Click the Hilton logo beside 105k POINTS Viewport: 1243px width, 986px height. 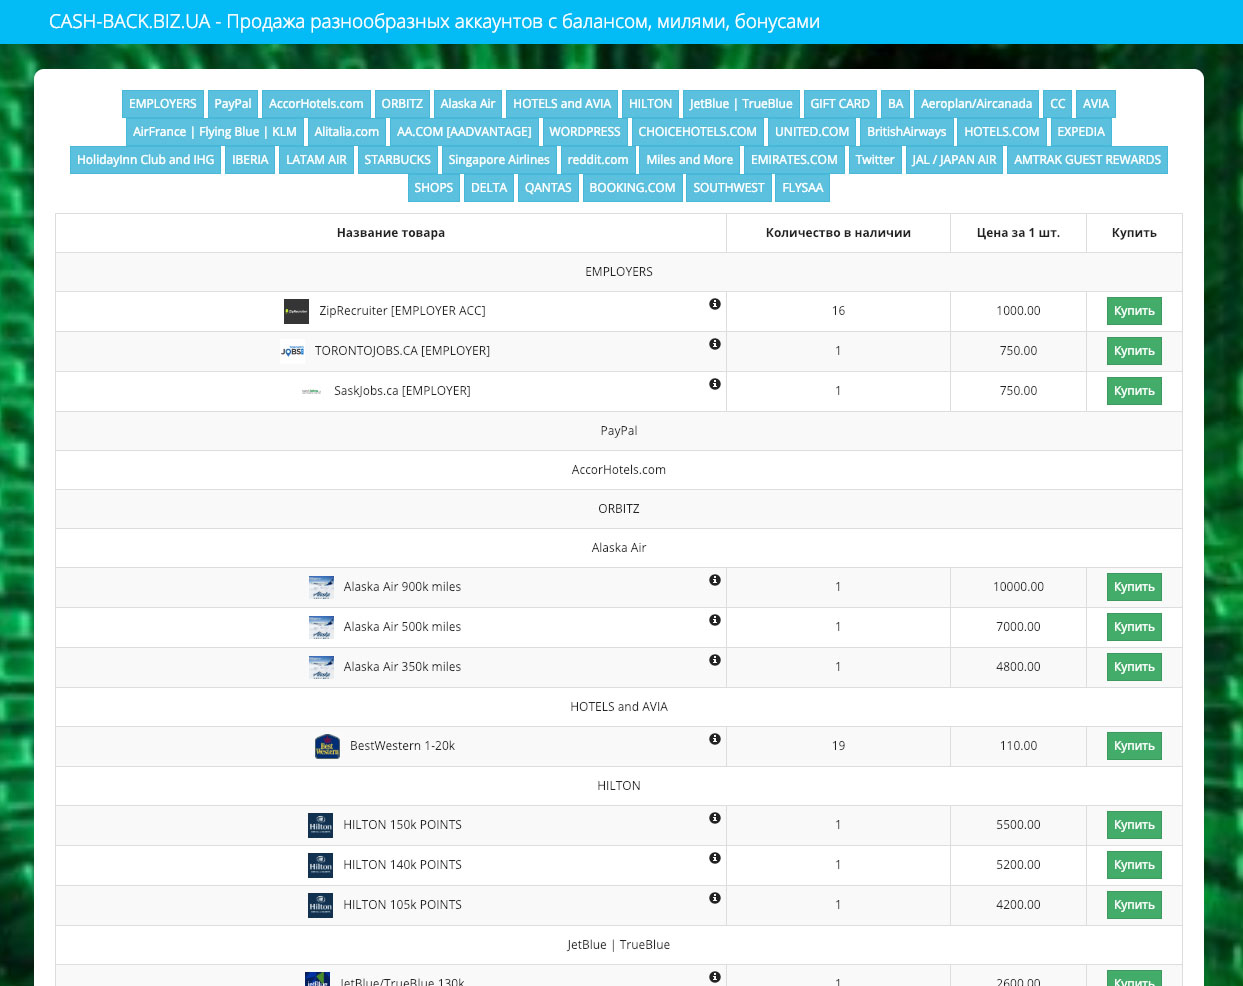321,905
